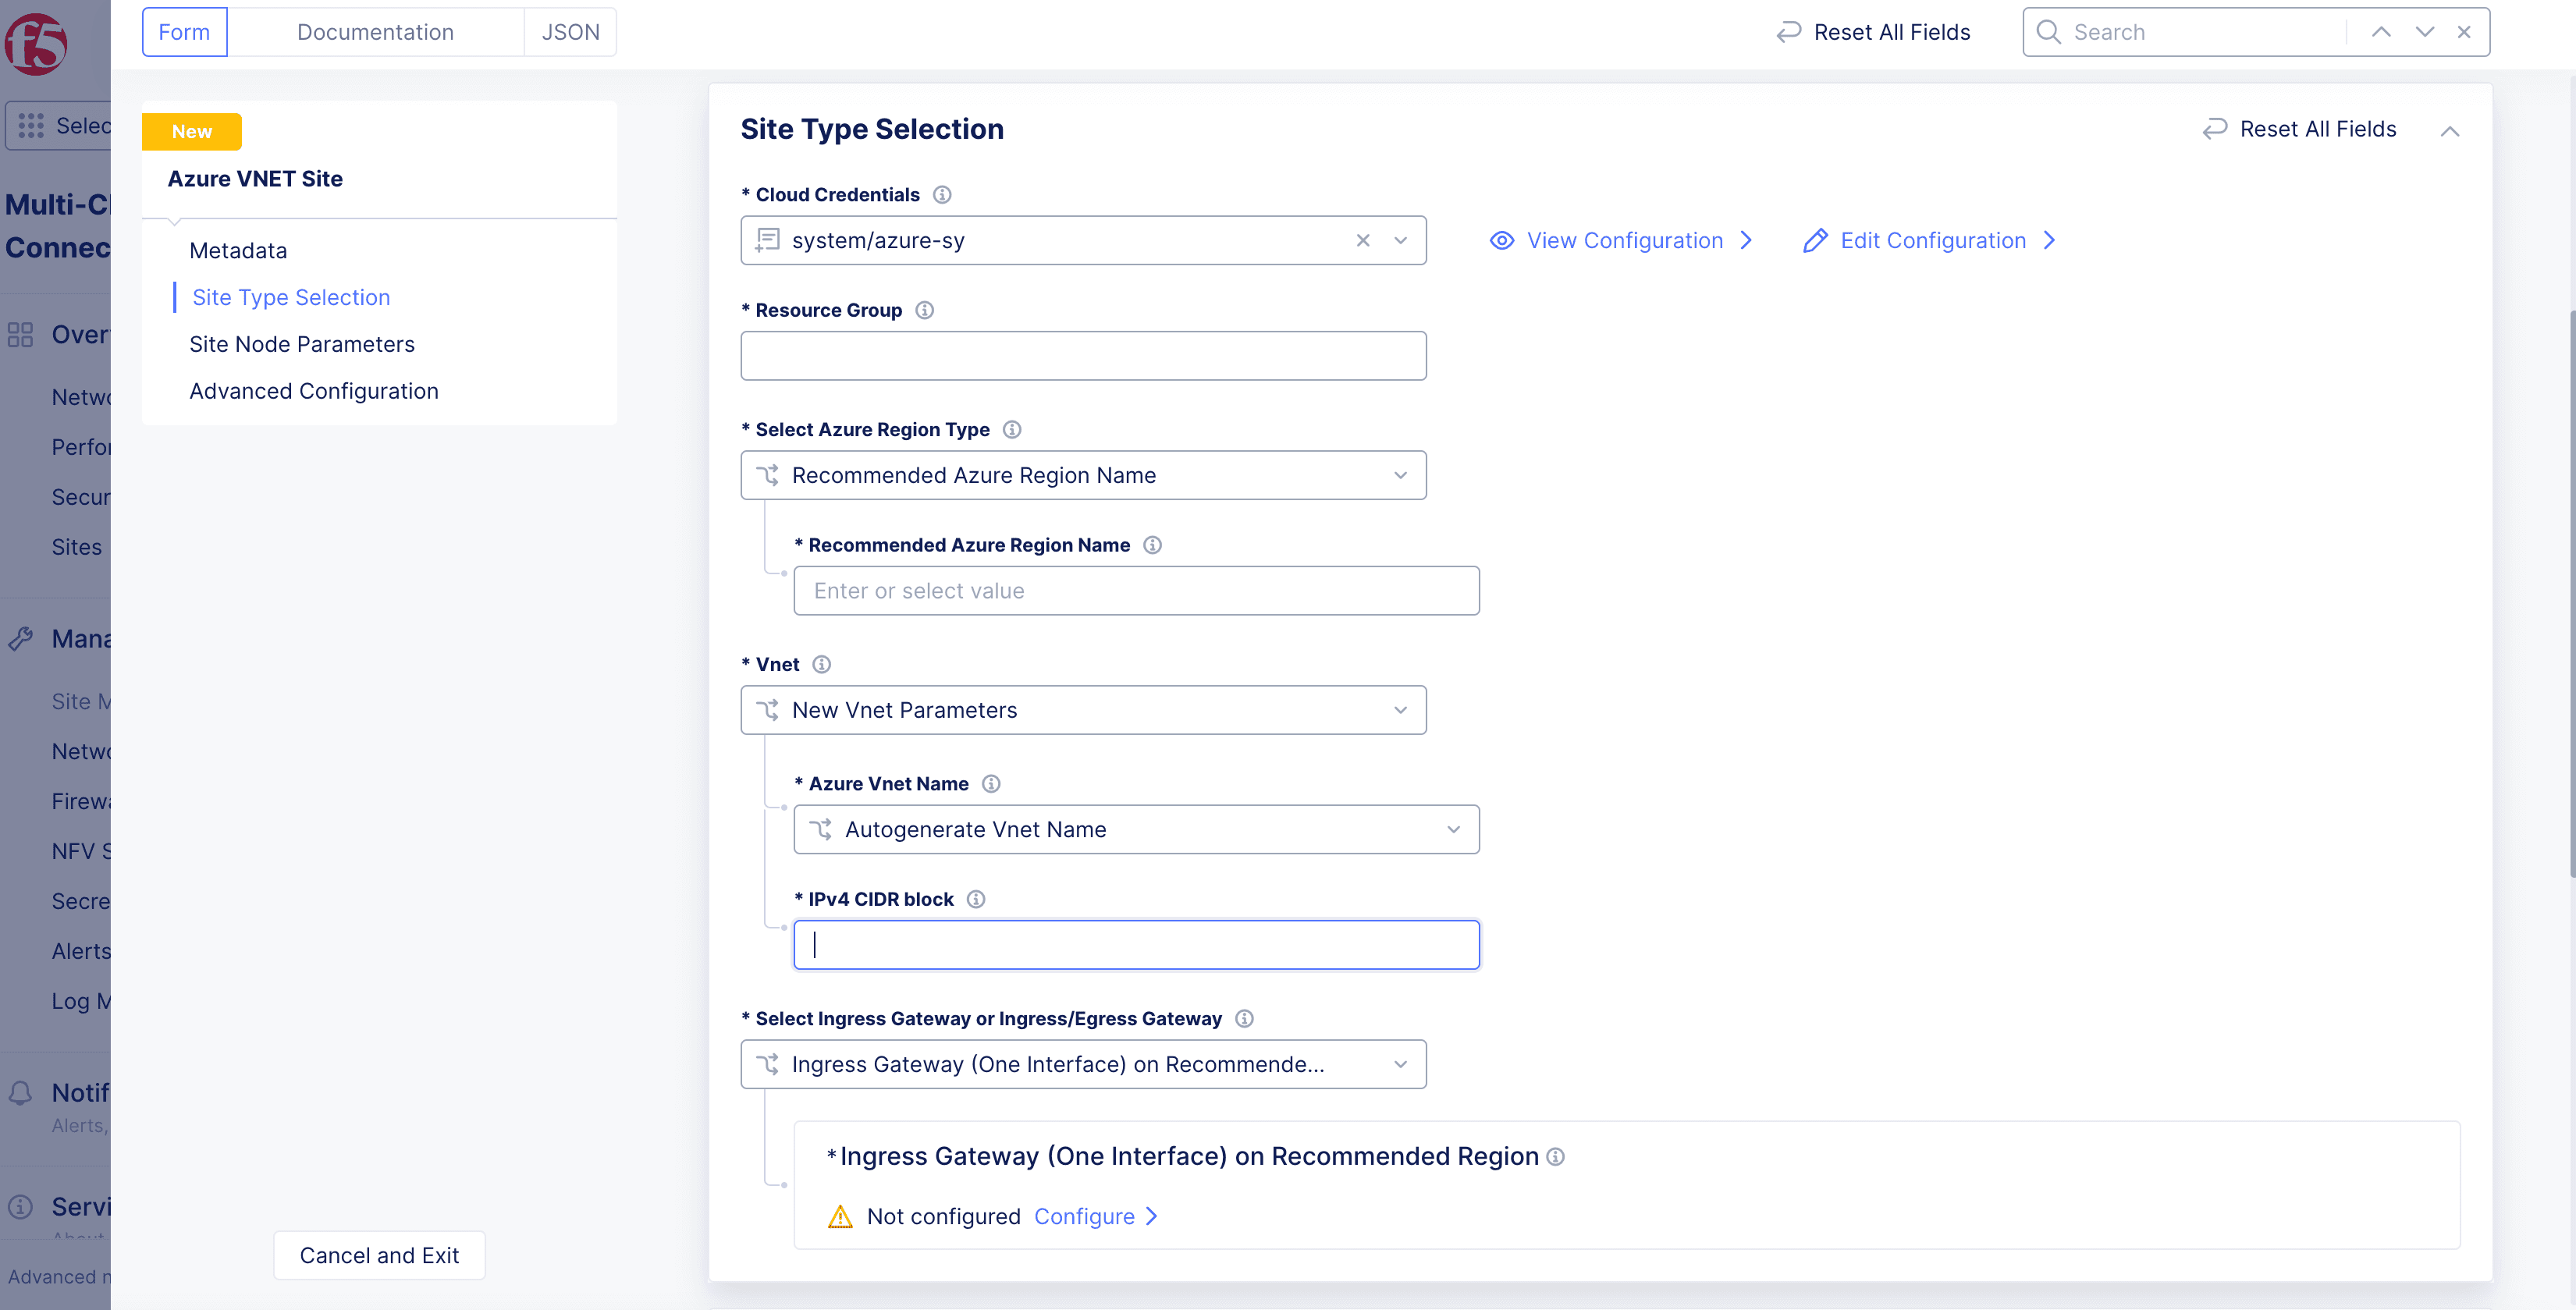Click info icon next to Resource Group
The image size is (2576, 1310).
925,310
